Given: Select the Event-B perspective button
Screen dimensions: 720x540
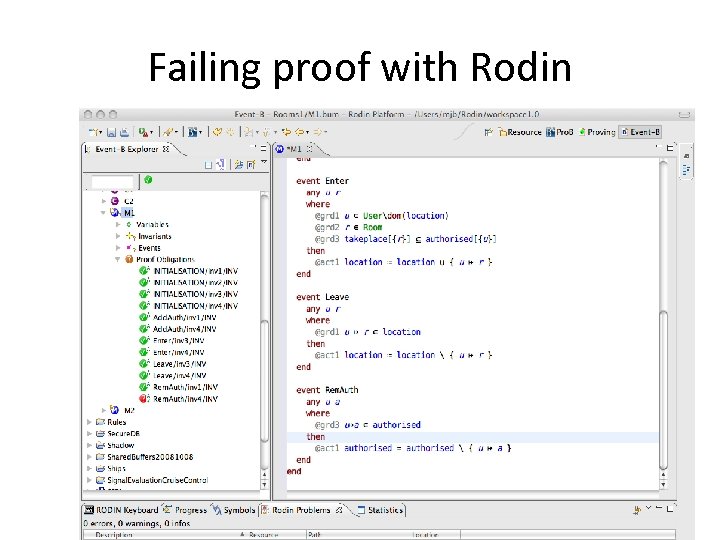Looking at the screenshot, I should (640, 132).
